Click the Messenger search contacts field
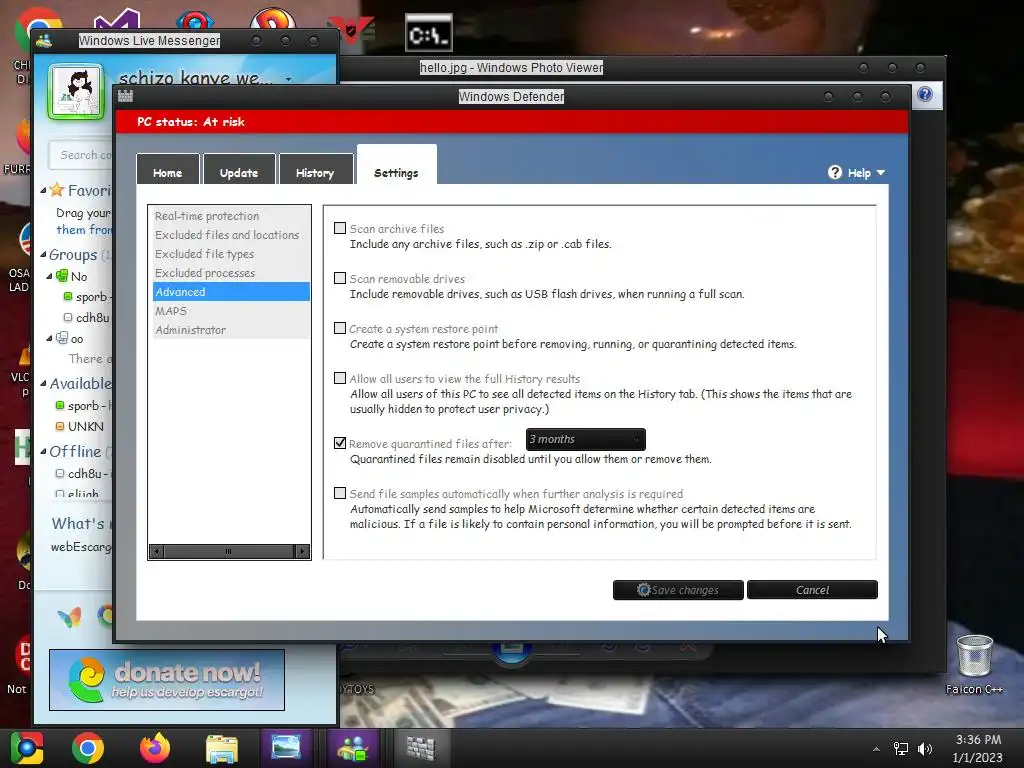The image size is (1024, 768). click(x=81, y=155)
